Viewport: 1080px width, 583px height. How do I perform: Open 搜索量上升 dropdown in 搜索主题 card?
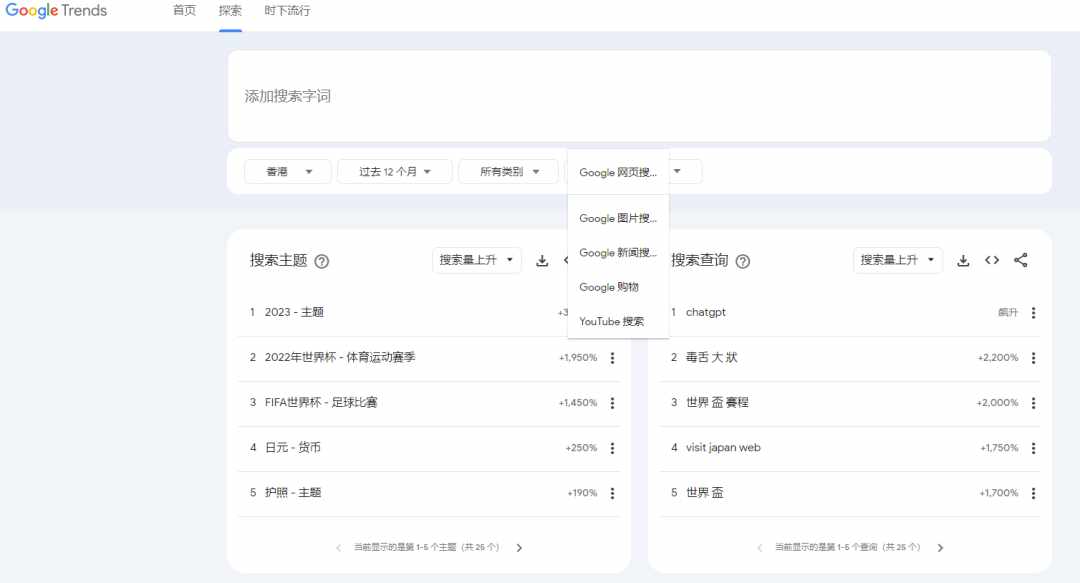pos(477,260)
